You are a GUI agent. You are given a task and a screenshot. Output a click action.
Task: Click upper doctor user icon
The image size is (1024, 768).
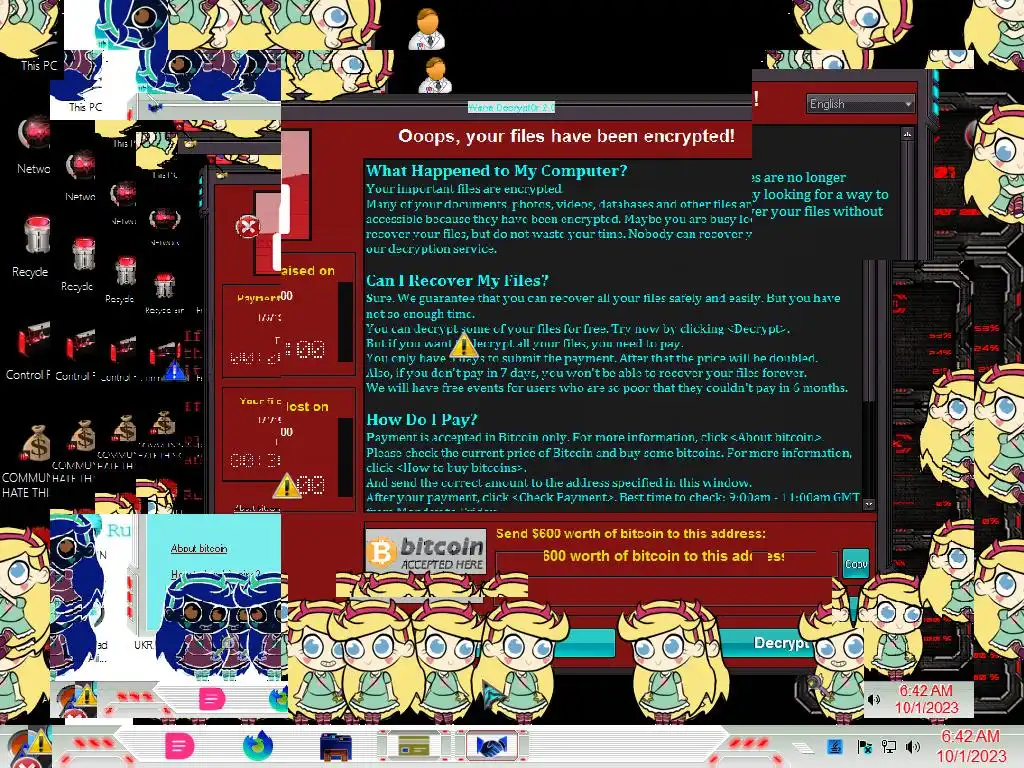[x=427, y=29]
